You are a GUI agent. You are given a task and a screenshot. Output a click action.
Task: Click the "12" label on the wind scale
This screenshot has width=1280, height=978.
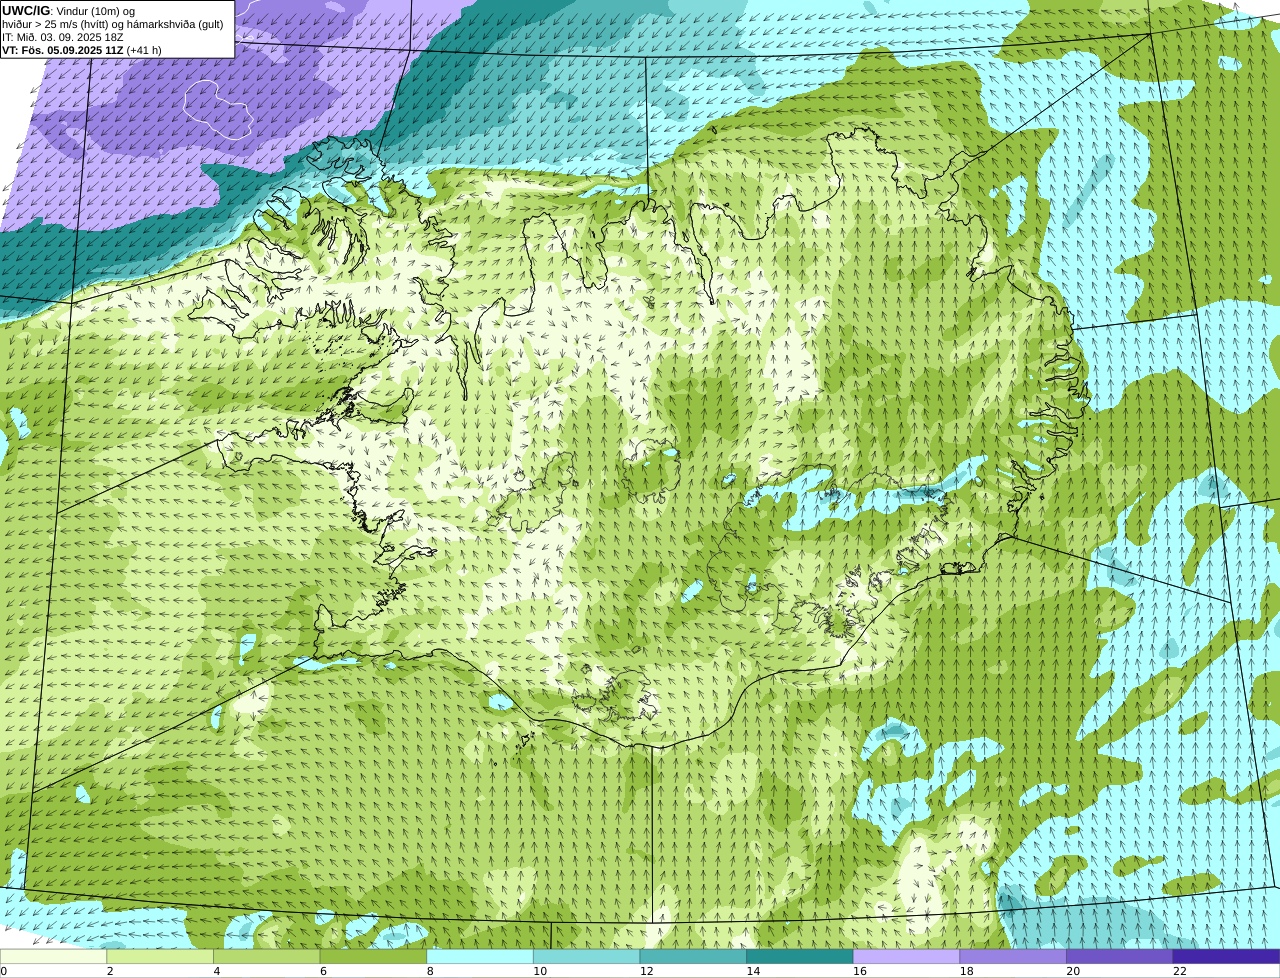coord(646,971)
